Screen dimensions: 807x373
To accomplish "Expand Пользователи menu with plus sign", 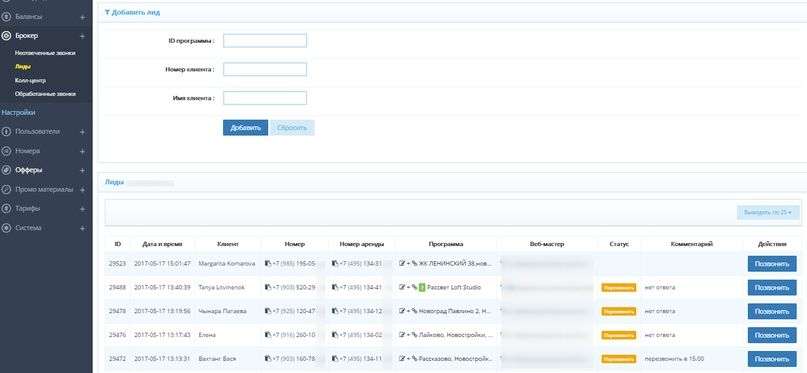I will click(x=82, y=132).
